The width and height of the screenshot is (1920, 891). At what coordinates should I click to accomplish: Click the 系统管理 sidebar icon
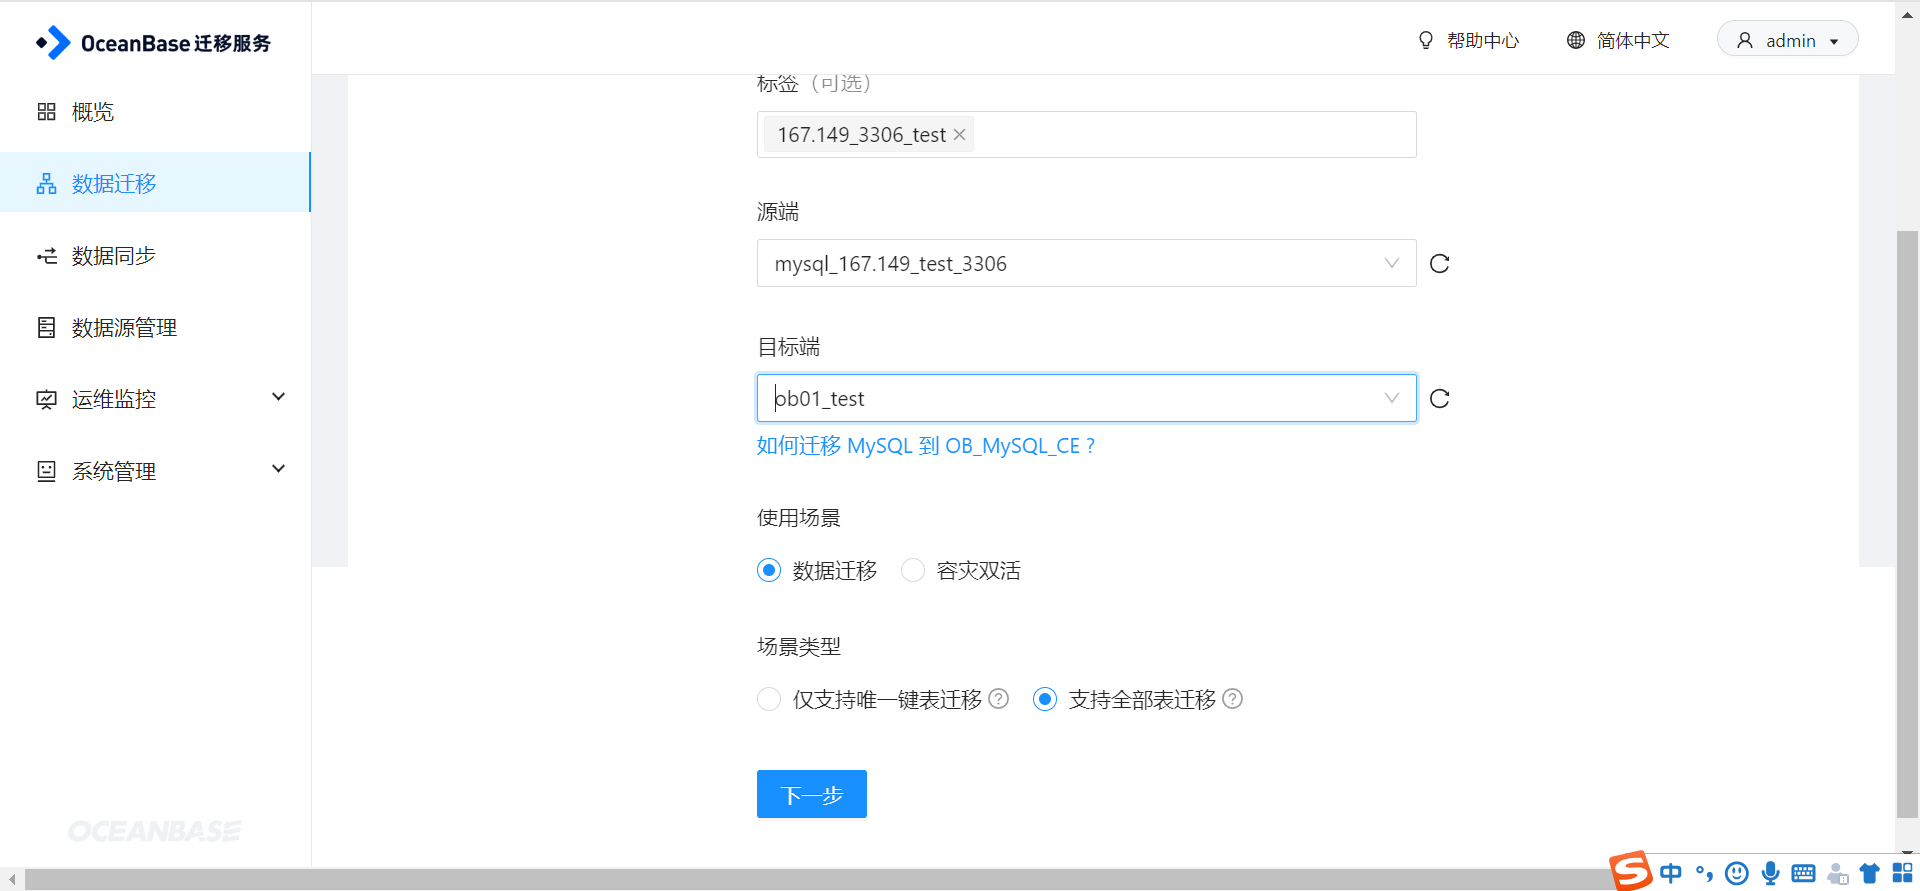pyautogui.click(x=46, y=471)
